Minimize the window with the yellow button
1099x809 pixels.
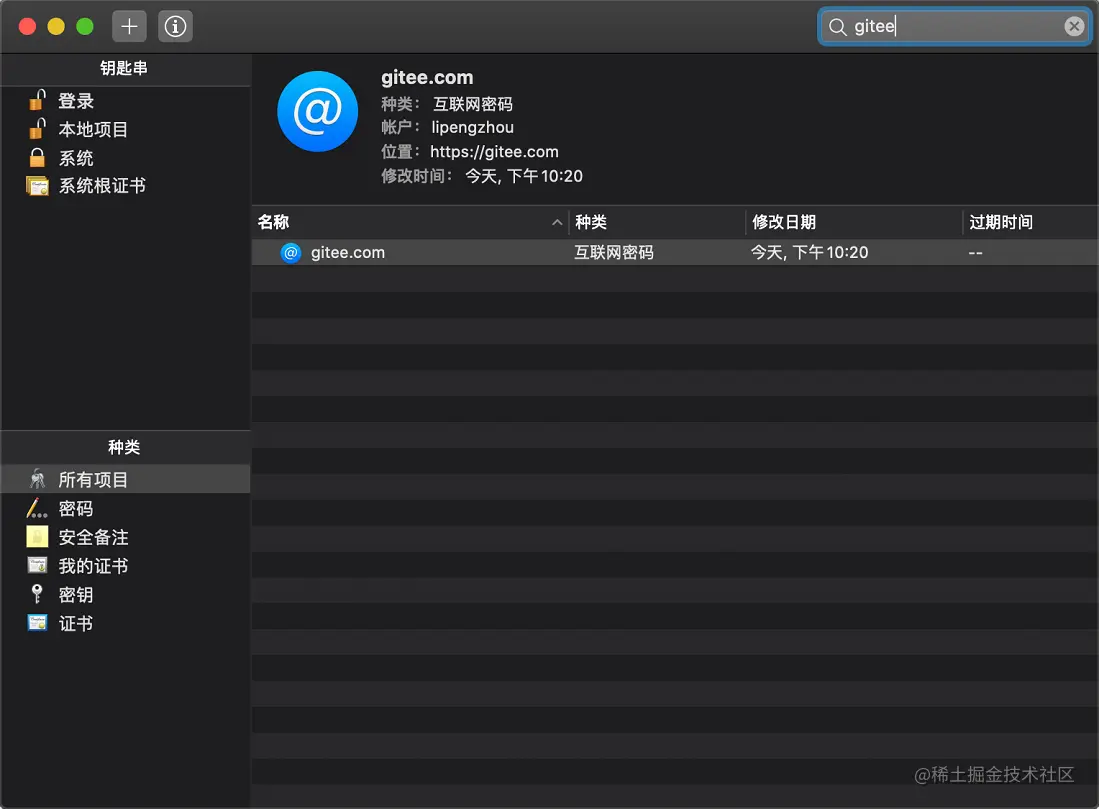56,27
